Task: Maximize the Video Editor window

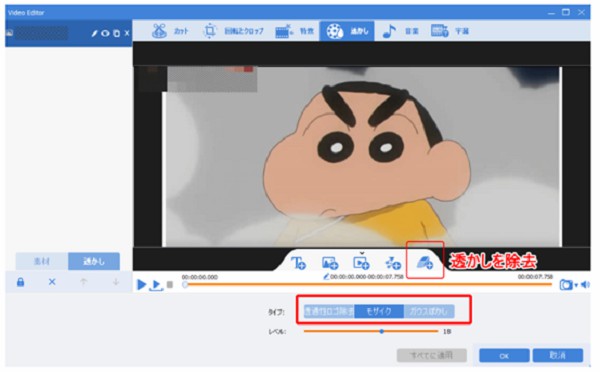Action: [x=566, y=12]
